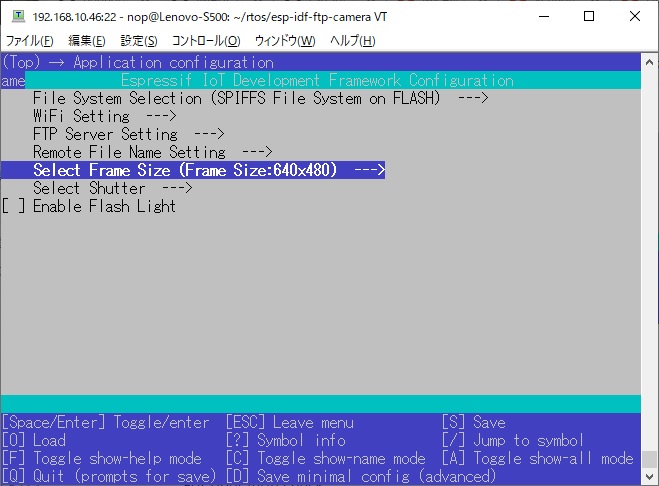Click the '[/] Jump to symbol' hint
Viewport: 659px width, 486px height.
point(513,441)
